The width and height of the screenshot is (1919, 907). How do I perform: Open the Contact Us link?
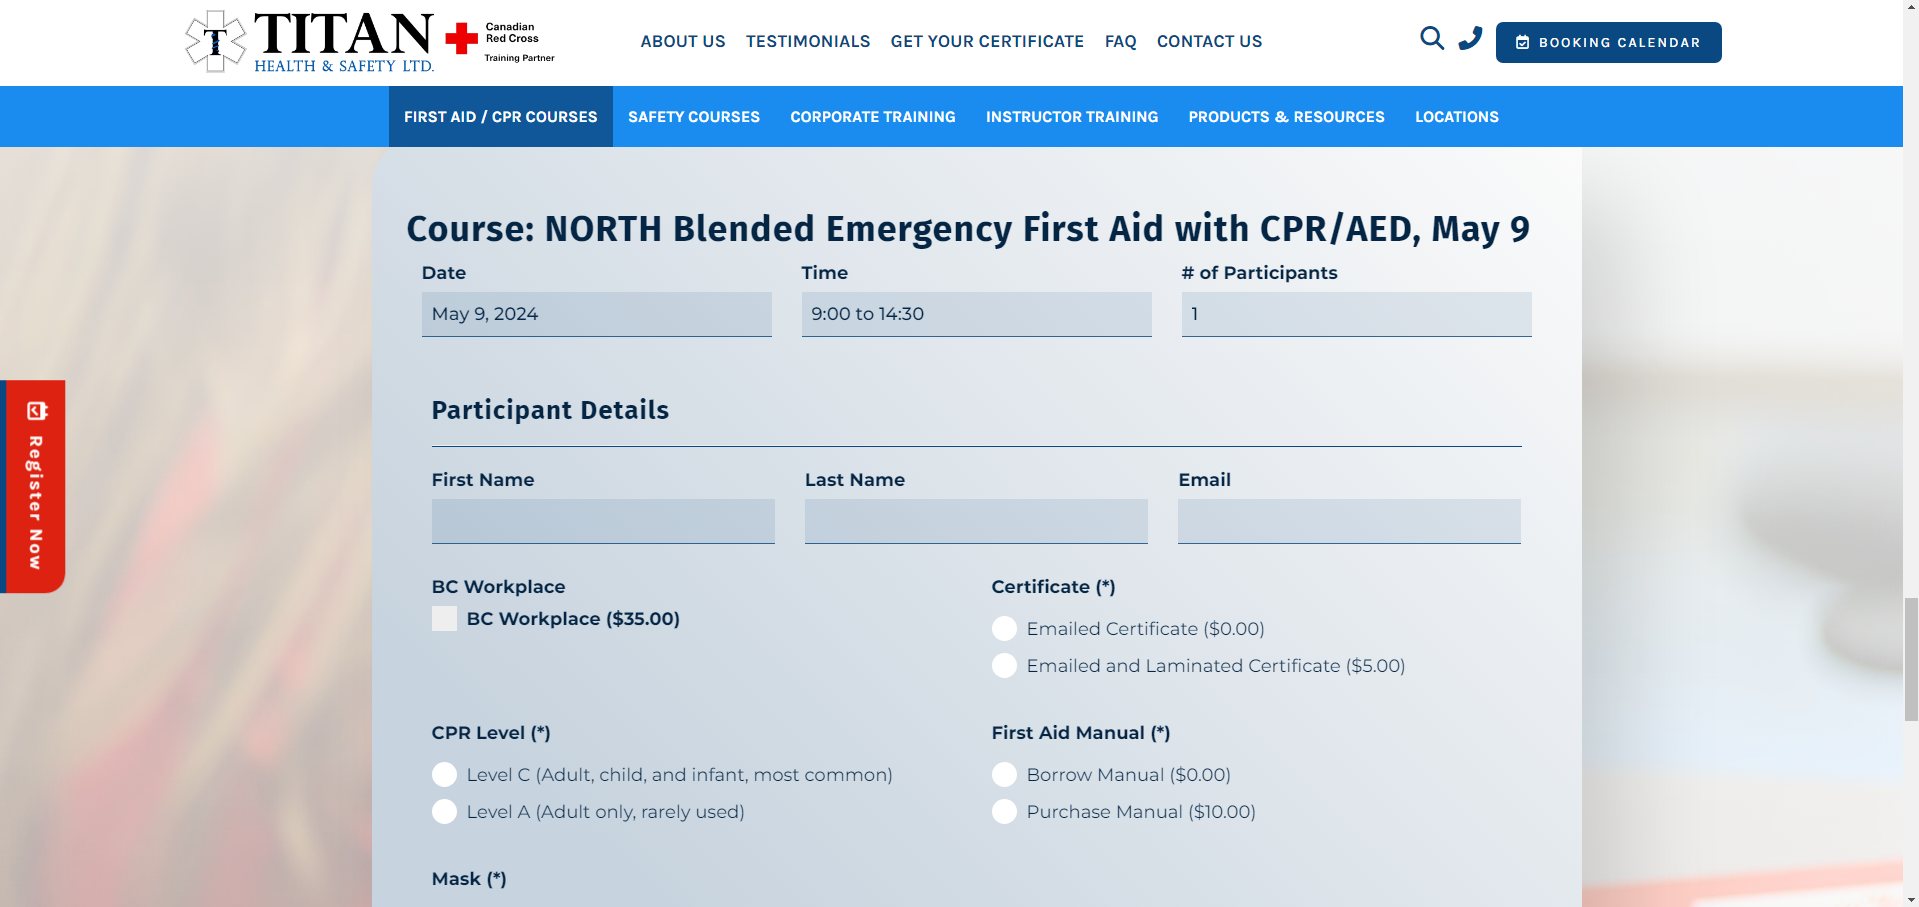tap(1209, 41)
